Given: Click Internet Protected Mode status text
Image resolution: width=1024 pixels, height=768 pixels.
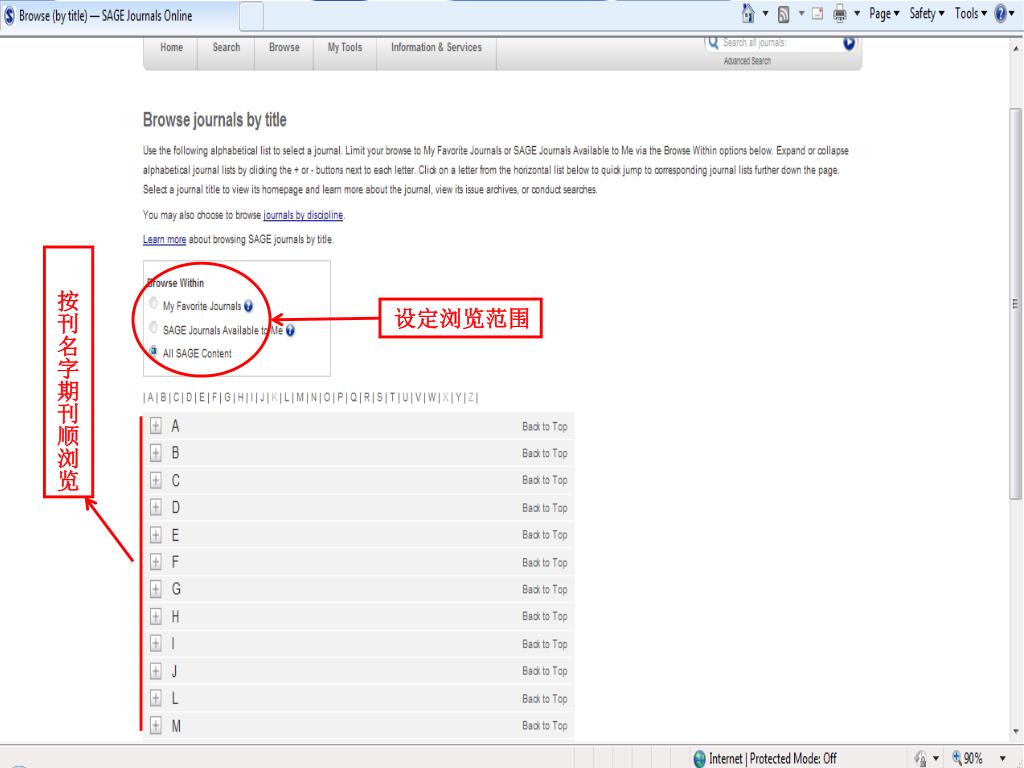Looking at the screenshot, I should (773, 758).
